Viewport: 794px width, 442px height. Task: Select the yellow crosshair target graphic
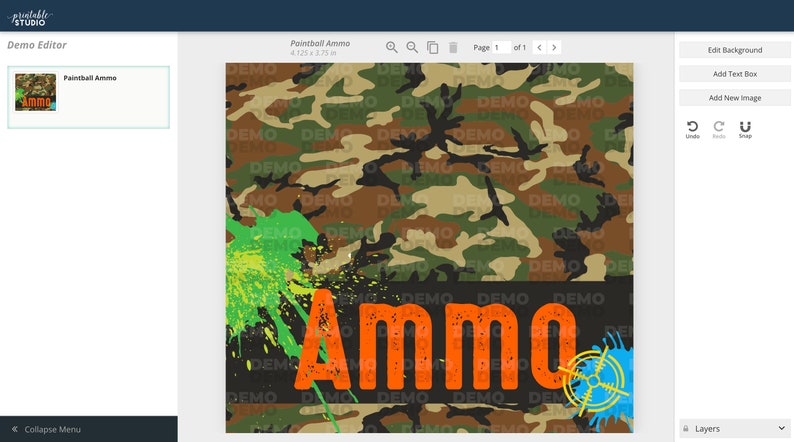coord(593,380)
